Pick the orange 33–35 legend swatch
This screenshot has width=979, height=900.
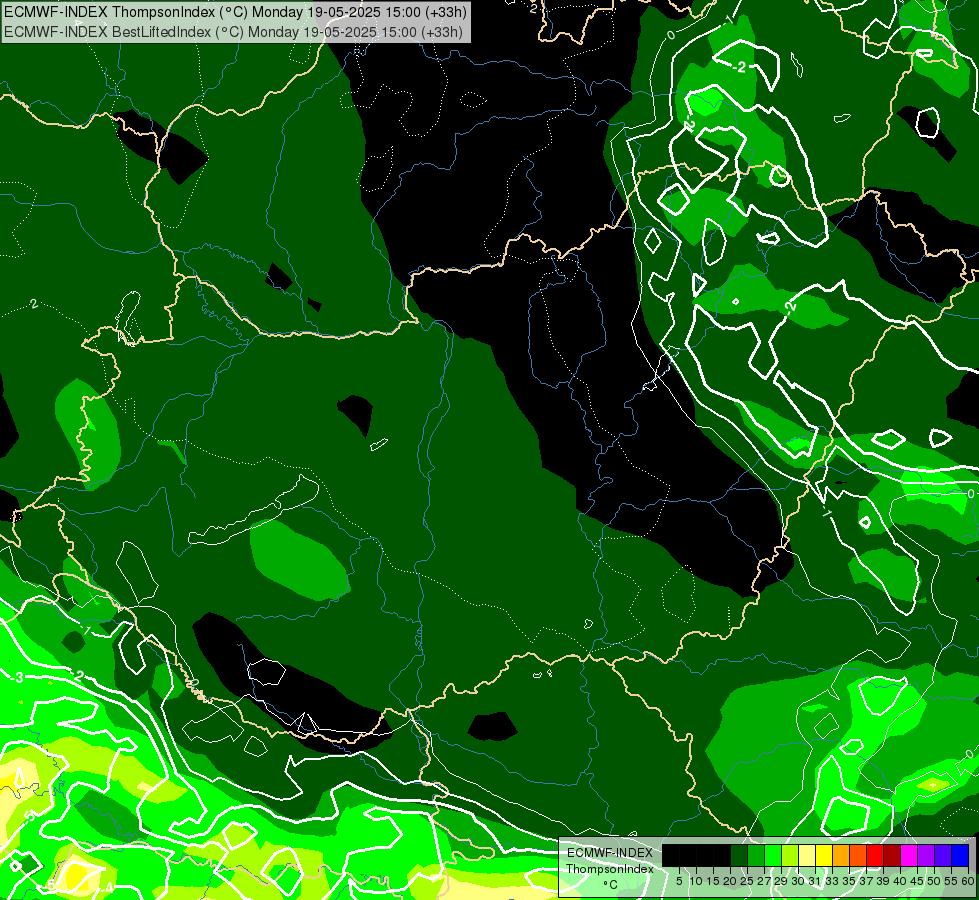(x=841, y=855)
